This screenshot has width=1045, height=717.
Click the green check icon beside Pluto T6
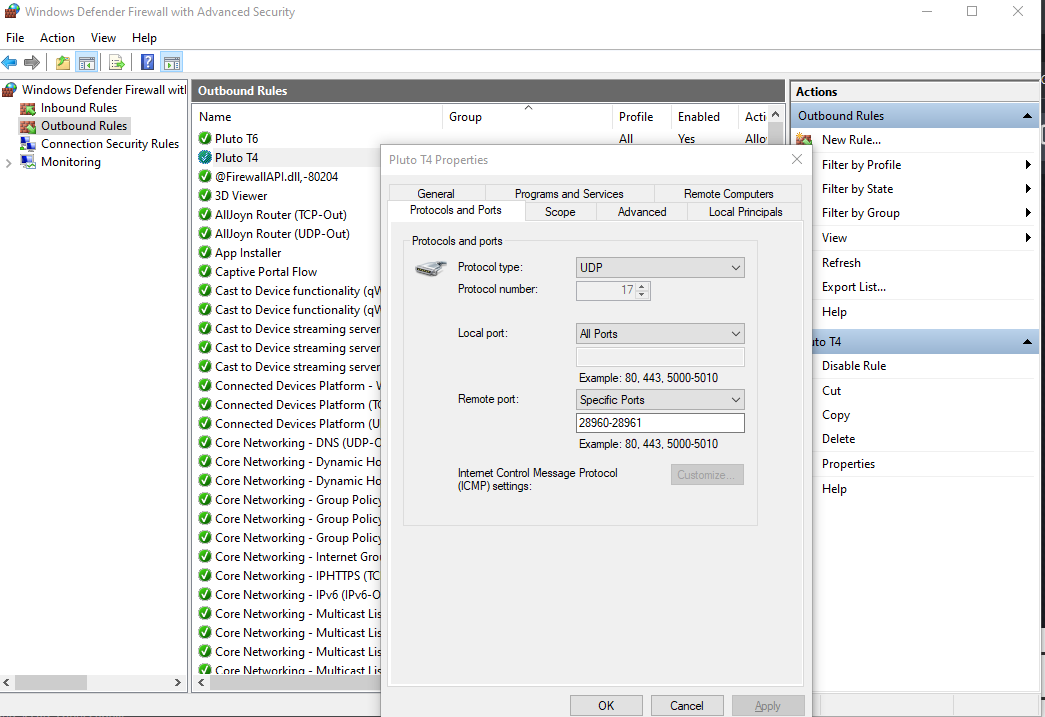click(x=205, y=139)
